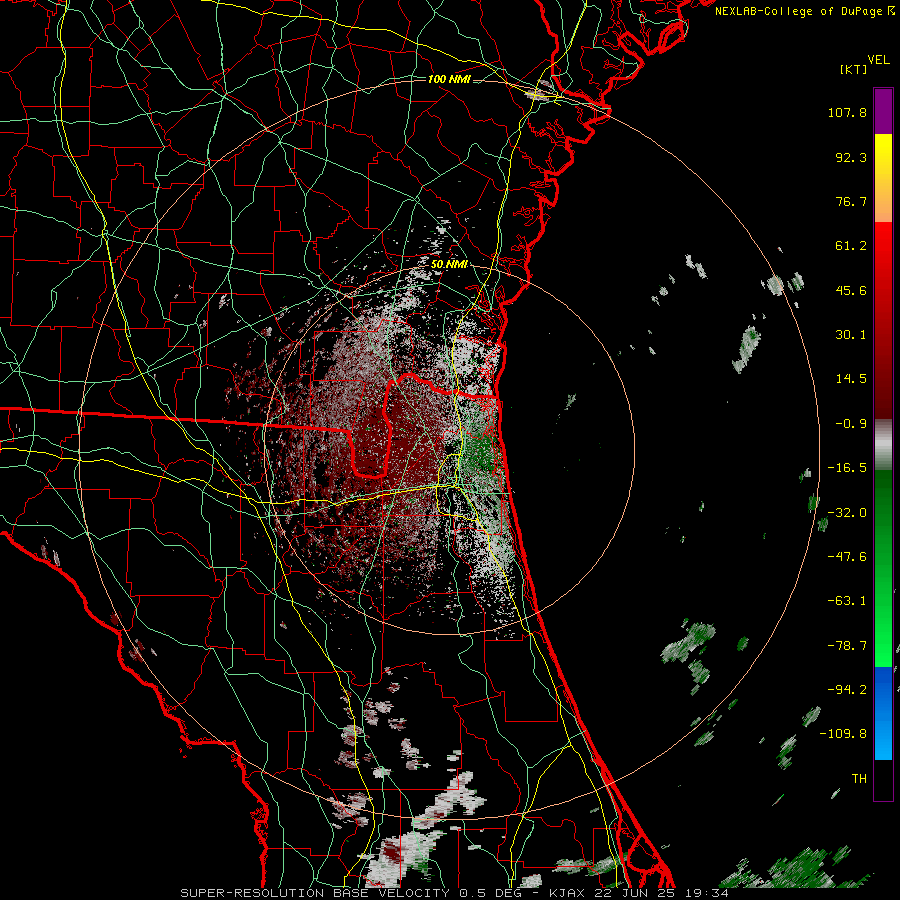Image resolution: width=900 pixels, height=900 pixels.
Task: Click the -0.9 legend value
Action: pos(851,424)
